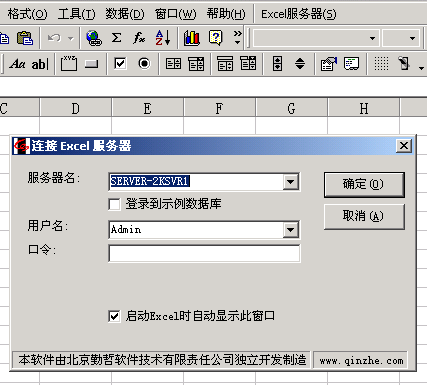This screenshot has height=385, width=427.
Task: Select the Combo Box form control
Action: tap(196, 64)
